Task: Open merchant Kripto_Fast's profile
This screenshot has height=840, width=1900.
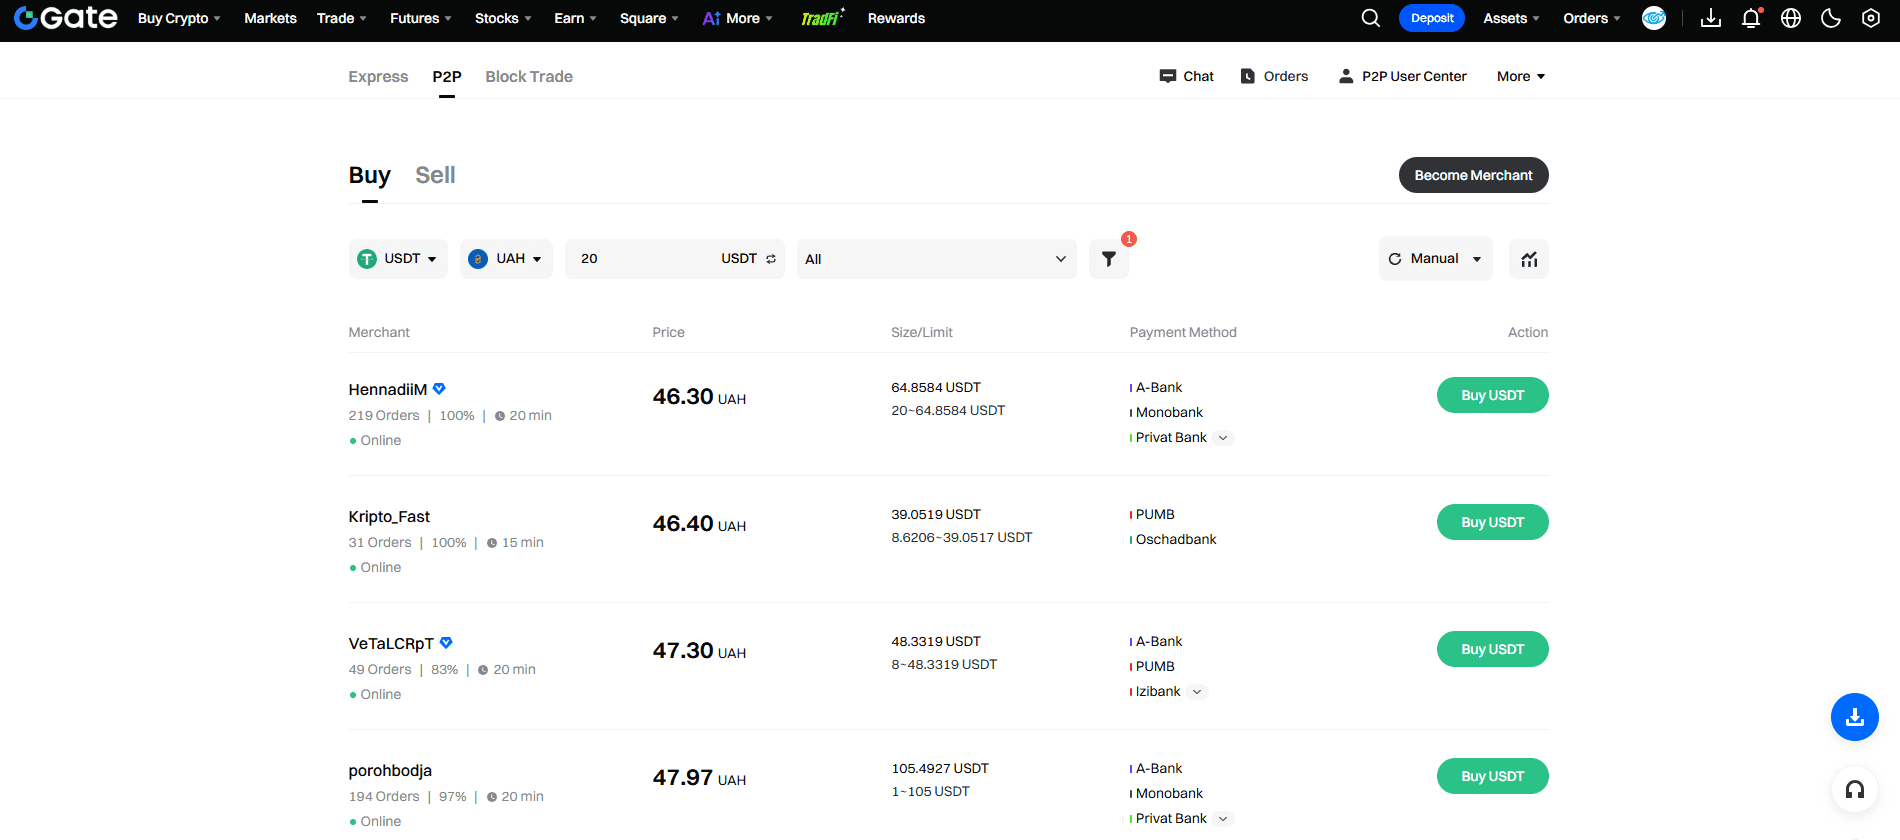Action: [x=389, y=516]
